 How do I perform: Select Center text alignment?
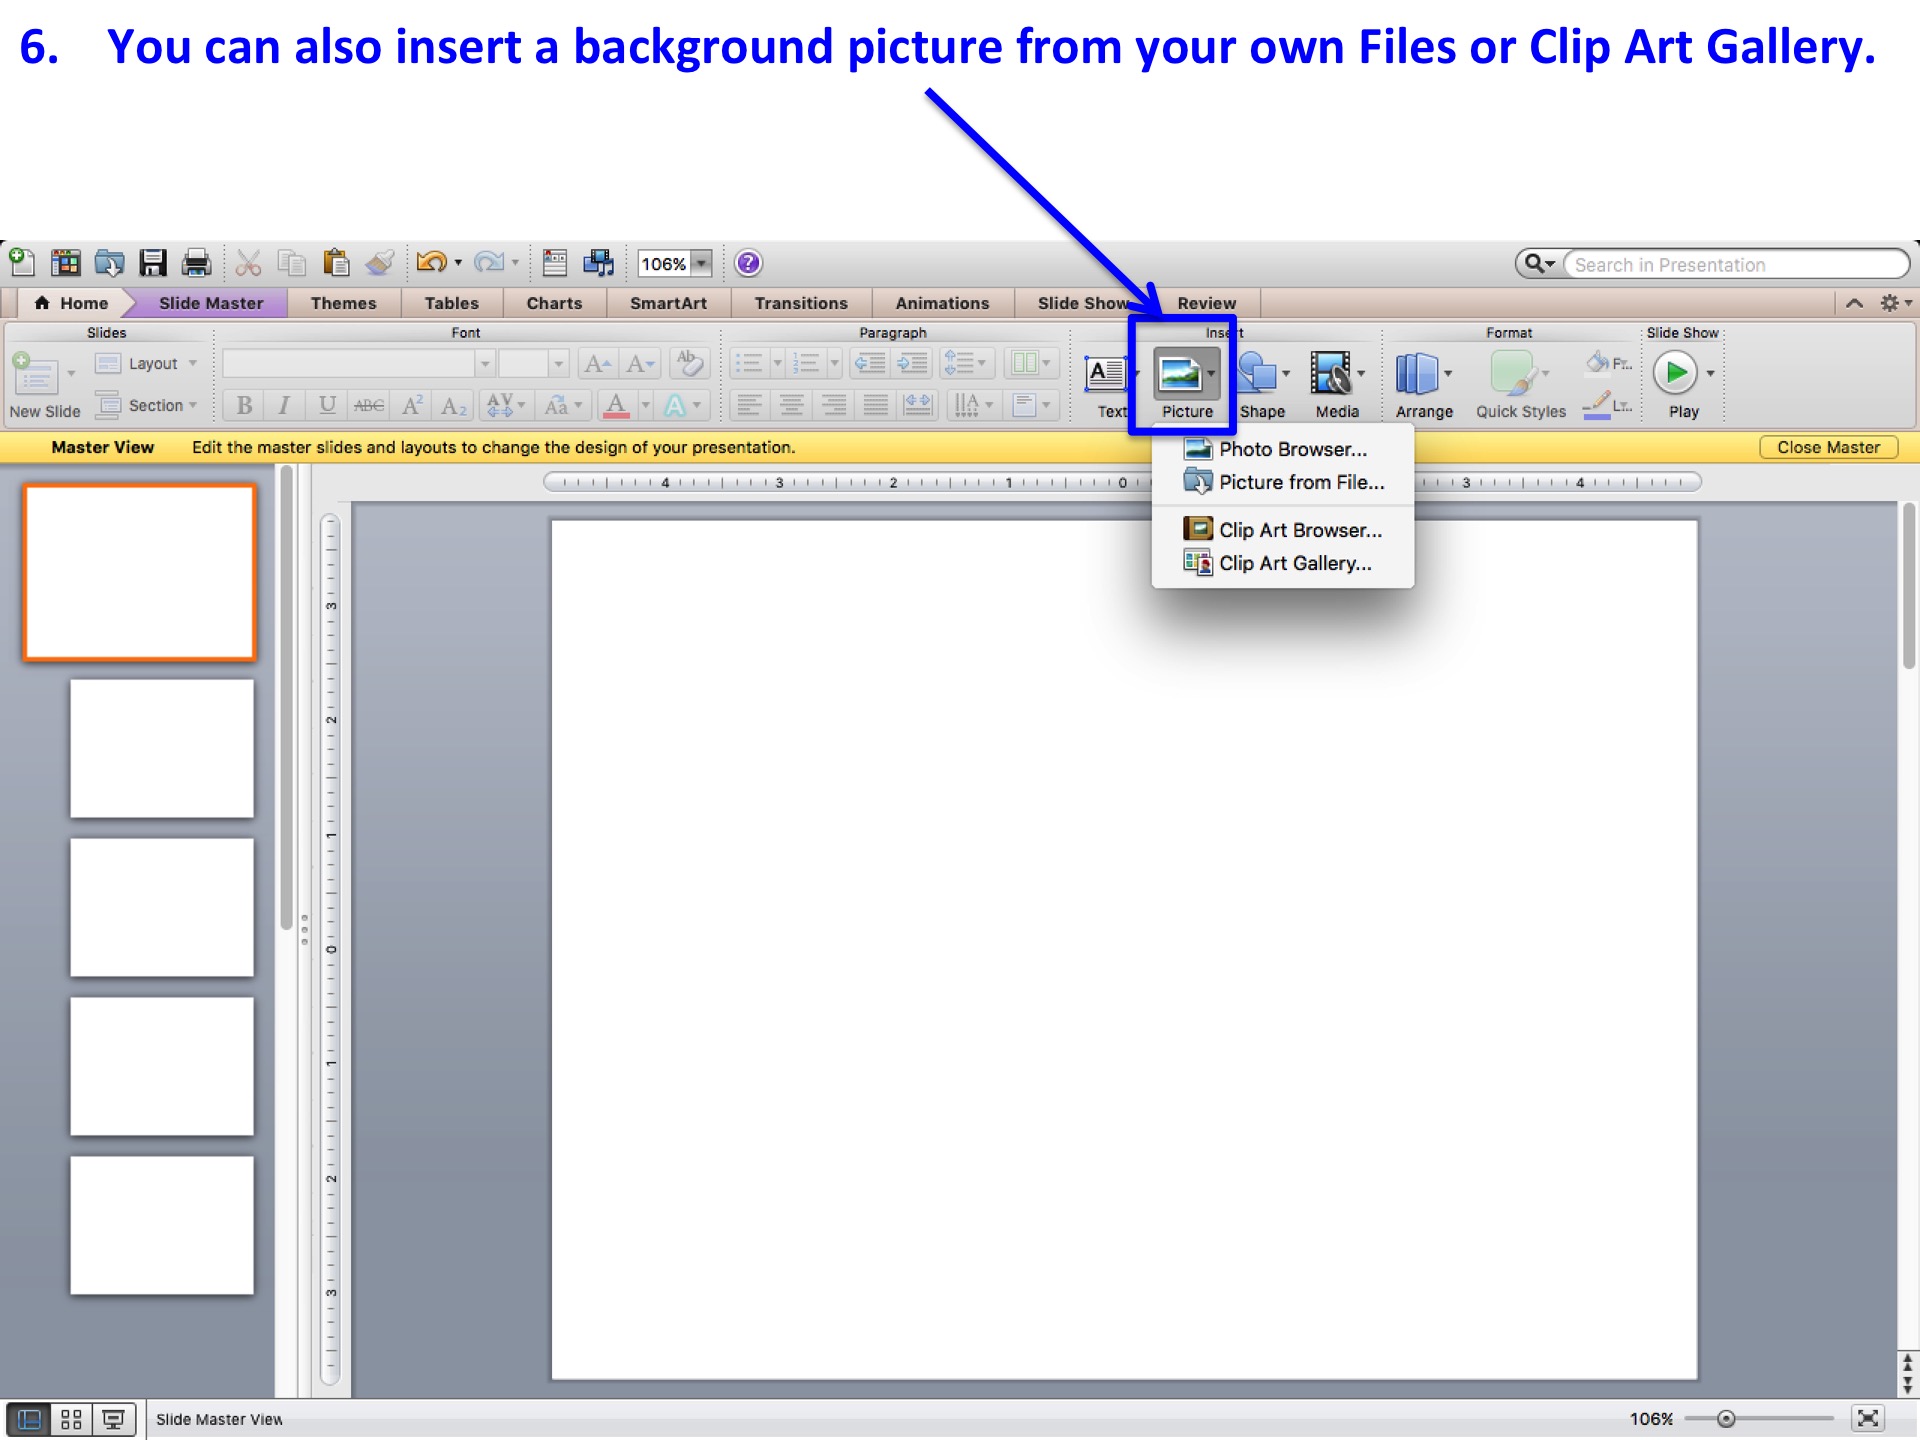coord(791,405)
